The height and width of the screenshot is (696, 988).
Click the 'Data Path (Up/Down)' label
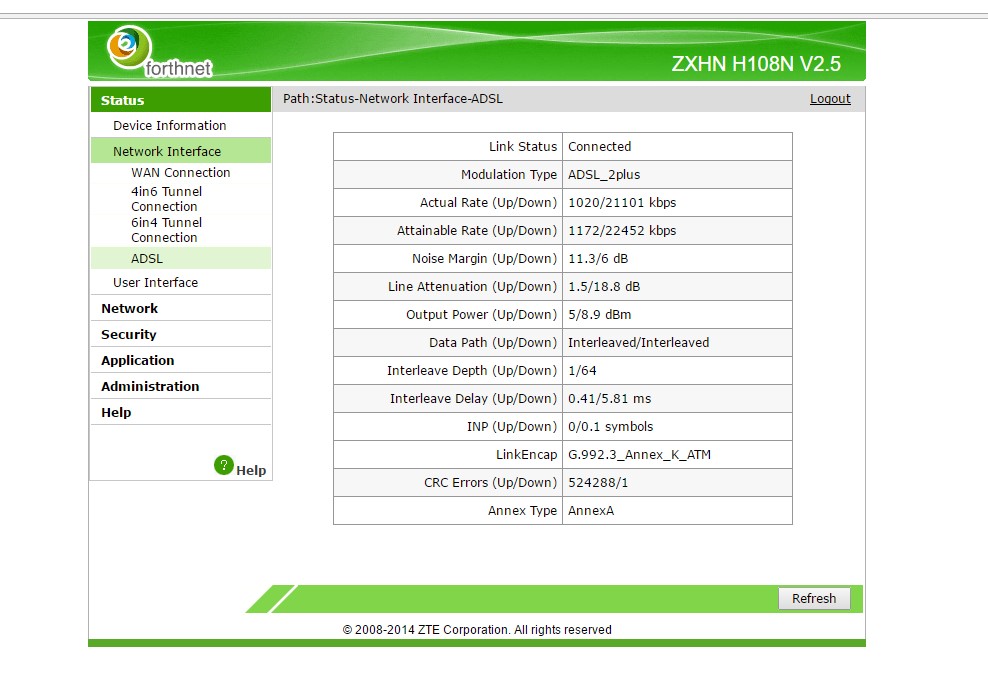point(493,343)
